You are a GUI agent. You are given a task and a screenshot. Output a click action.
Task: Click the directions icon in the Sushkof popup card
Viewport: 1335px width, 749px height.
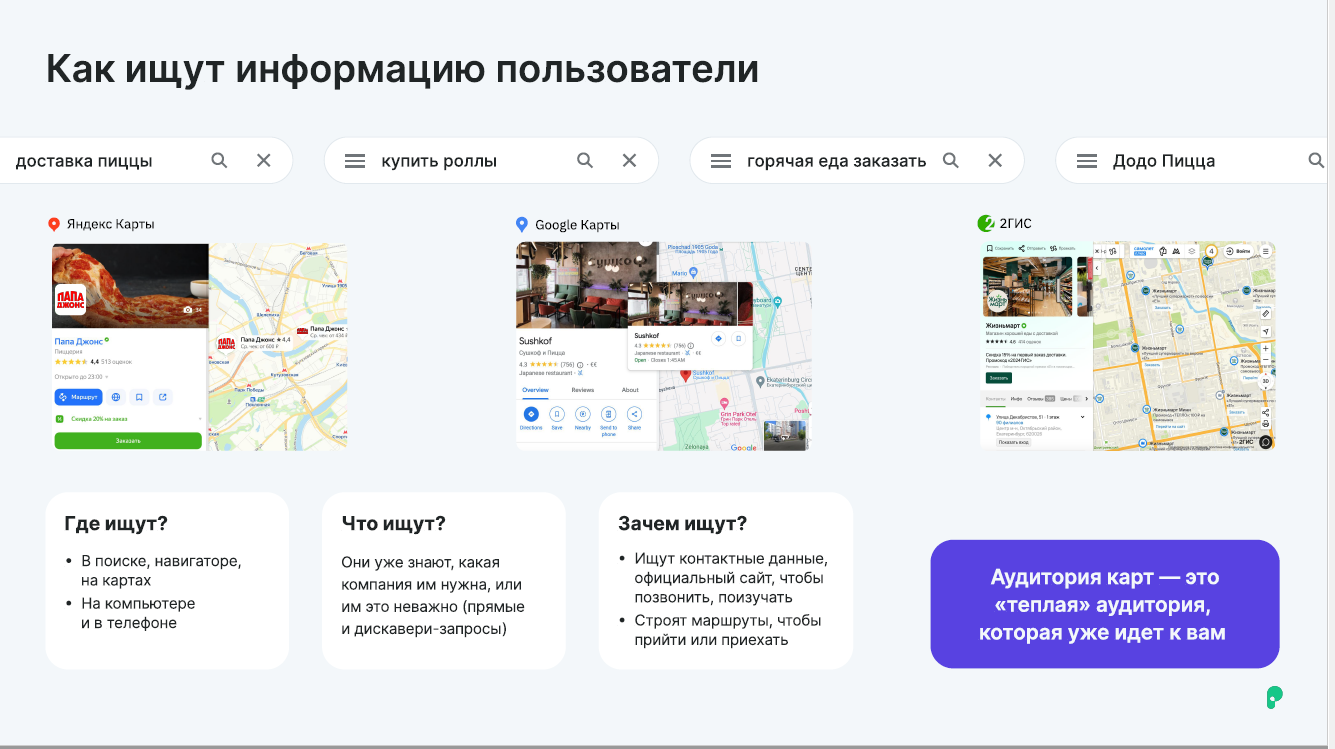(x=718, y=338)
